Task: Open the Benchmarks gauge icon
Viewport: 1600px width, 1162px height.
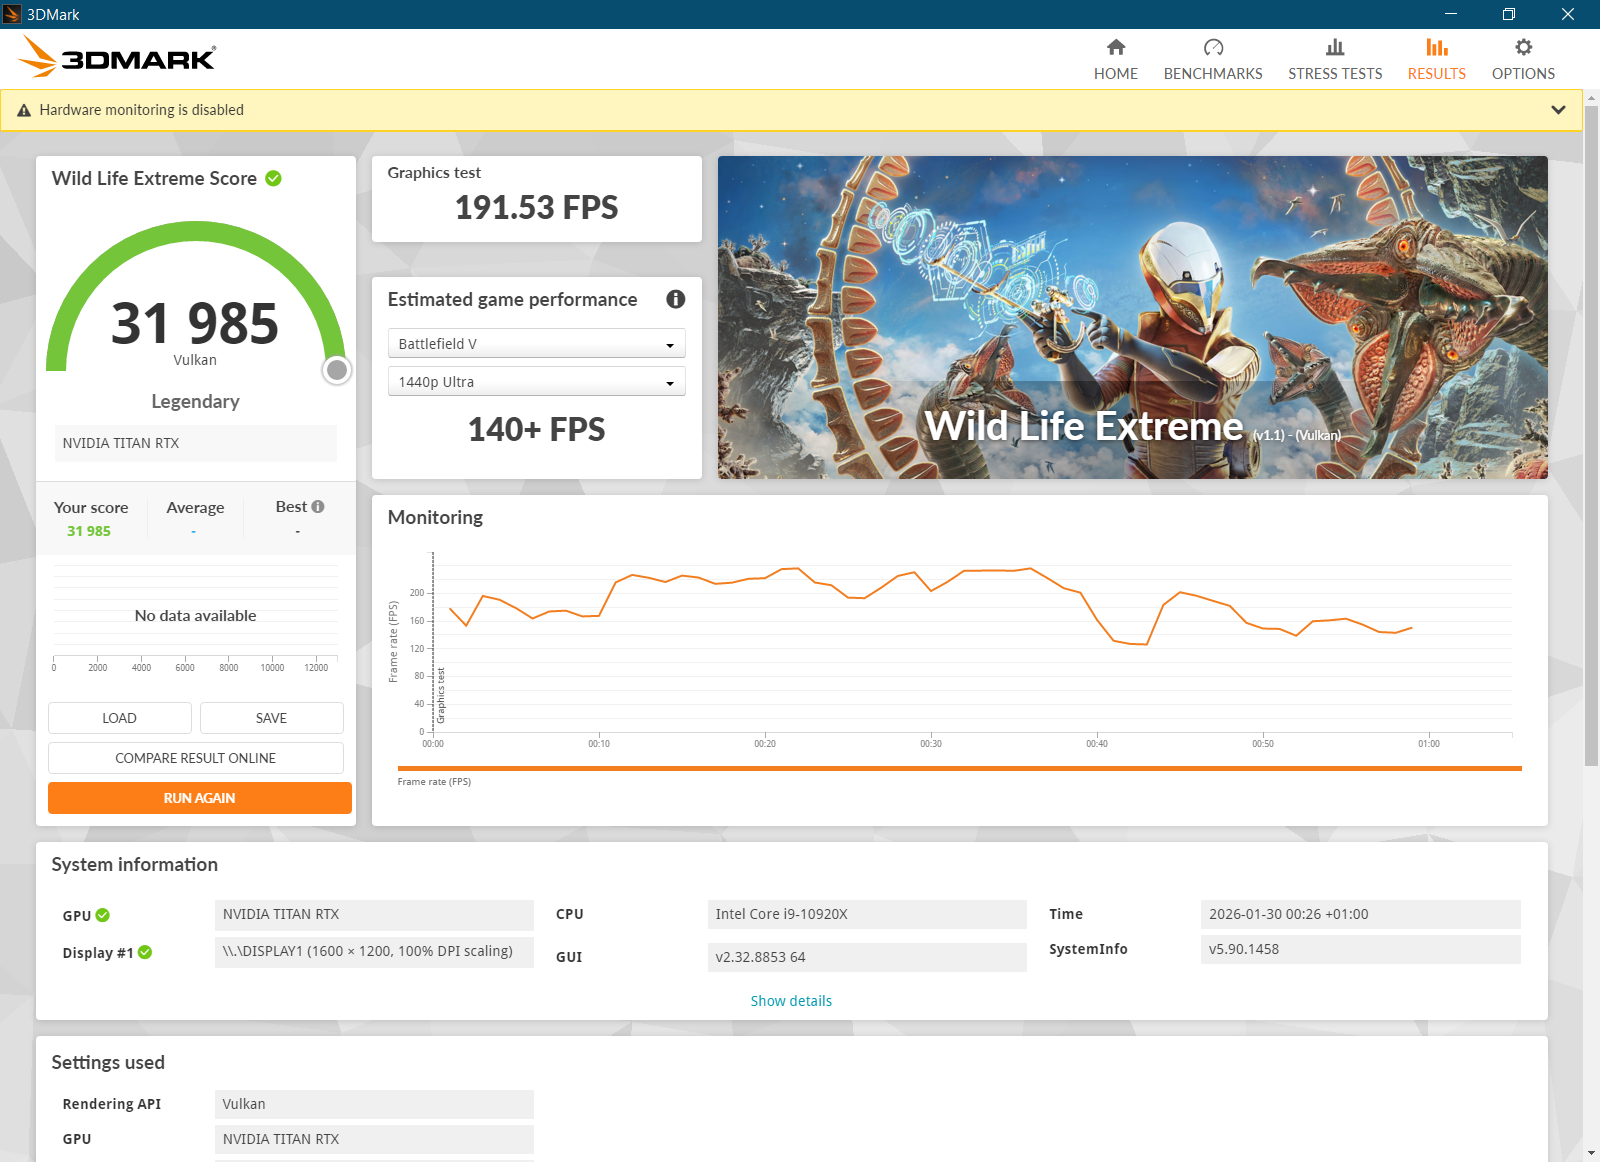Action: [x=1213, y=47]
